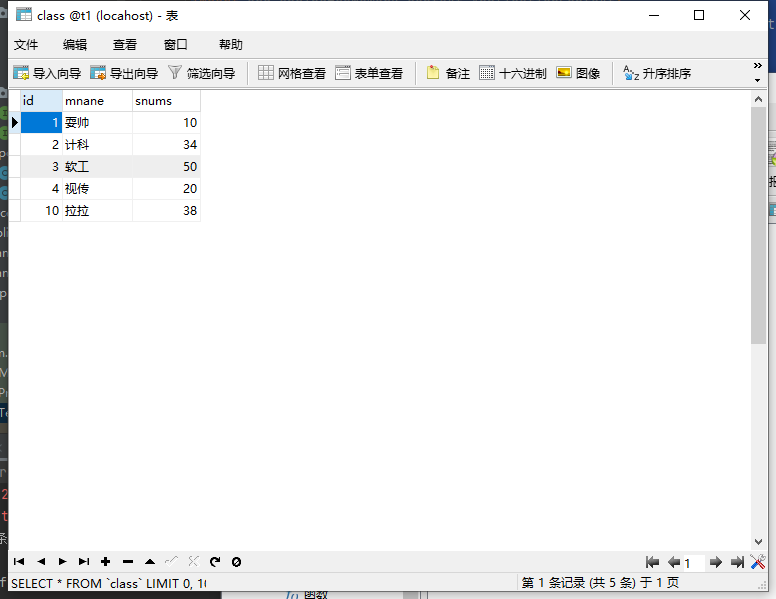The image size is (776, 599).
Task: Click the record count status 第 1 条记录
Action: point(600,583)
